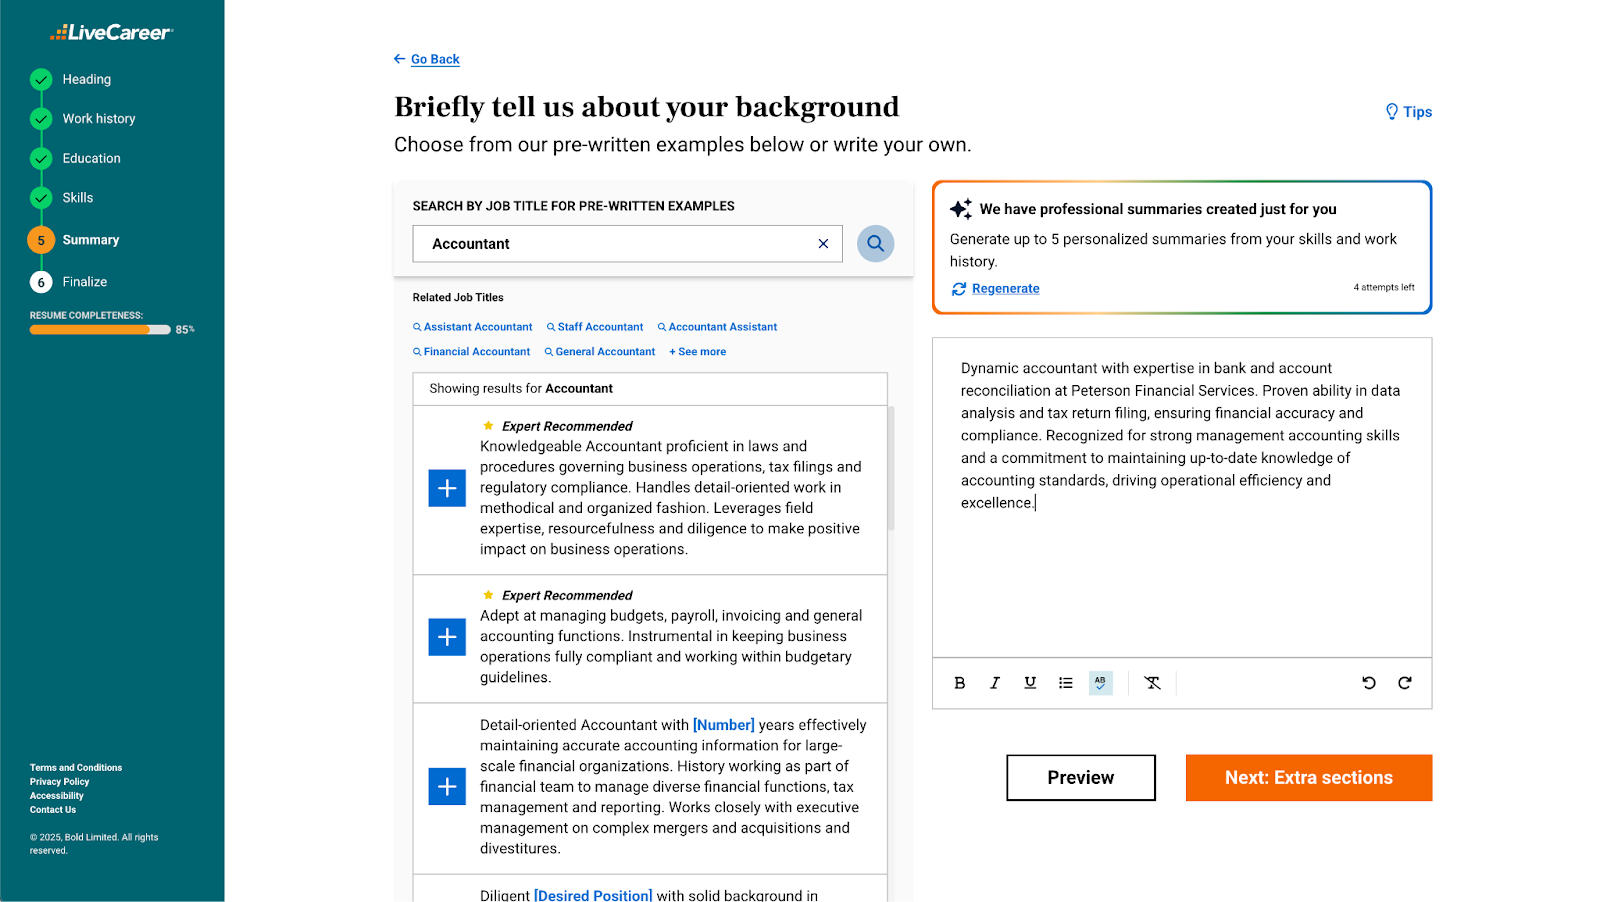This screenshot has width=1600, height=902.
Task: Expand related job titles with See more
Action: point(698,352)
